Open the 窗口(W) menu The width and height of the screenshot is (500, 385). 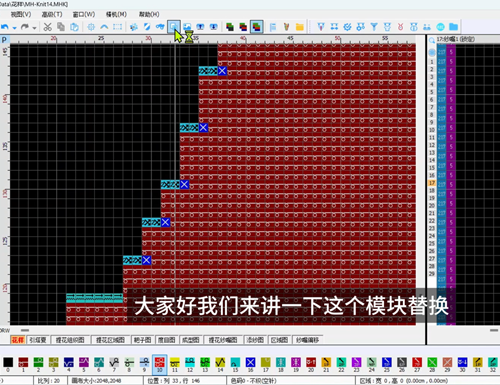pyautogui.click(x=84, y=14)
